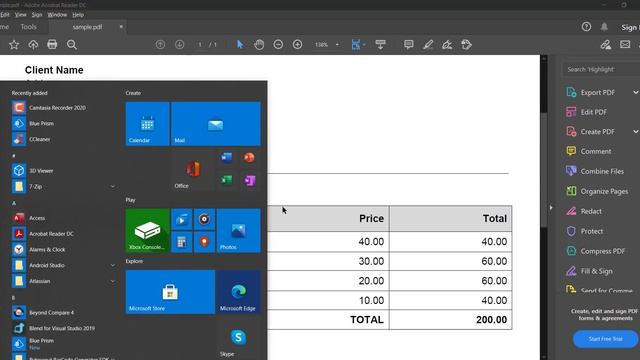Close the sample.pdf tab
640x360 pixels.
click(121, 27)
